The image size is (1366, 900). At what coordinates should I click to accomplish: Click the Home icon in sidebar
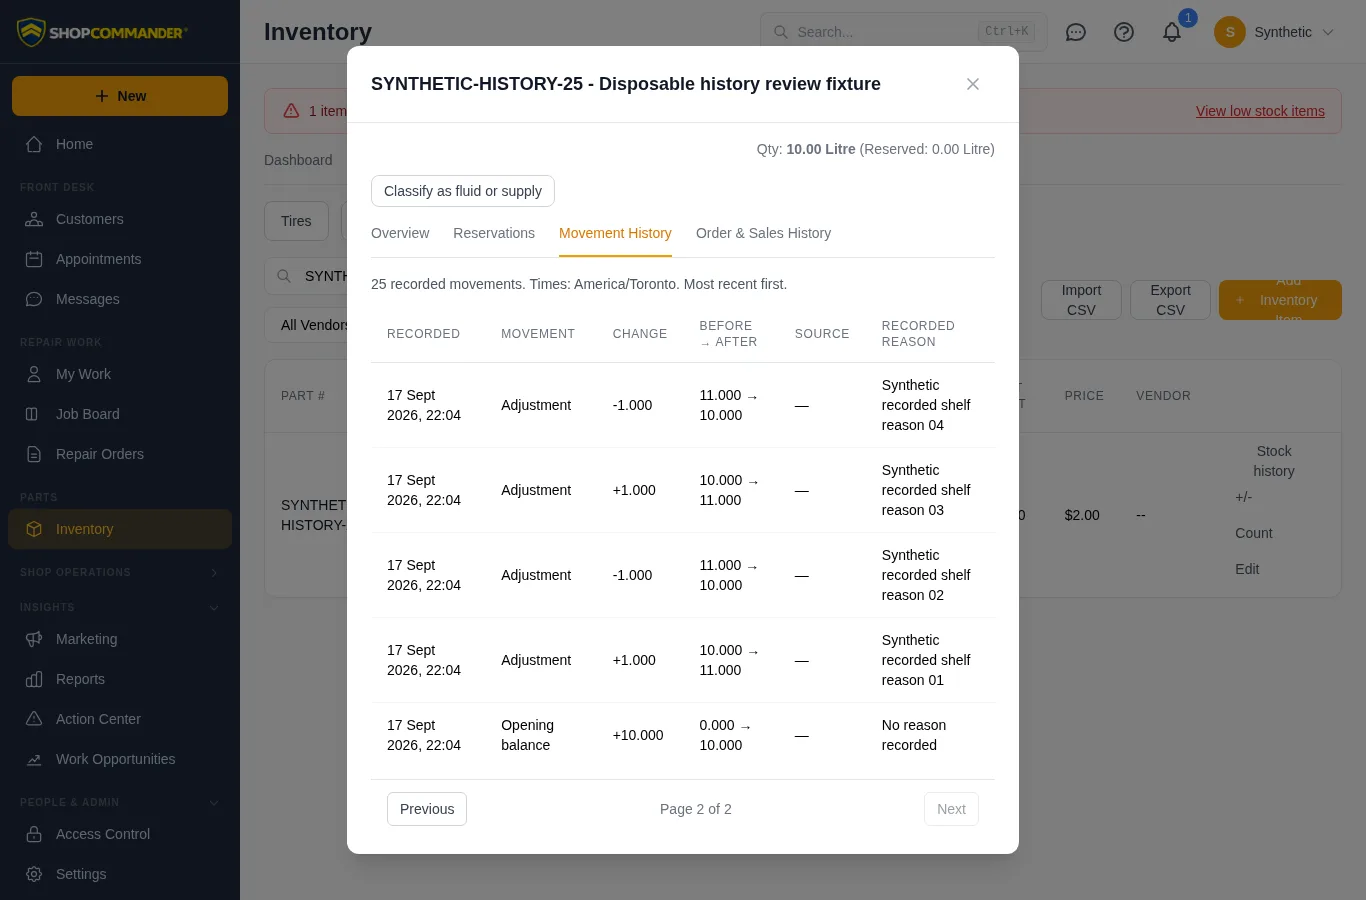(x=34, y=144)
